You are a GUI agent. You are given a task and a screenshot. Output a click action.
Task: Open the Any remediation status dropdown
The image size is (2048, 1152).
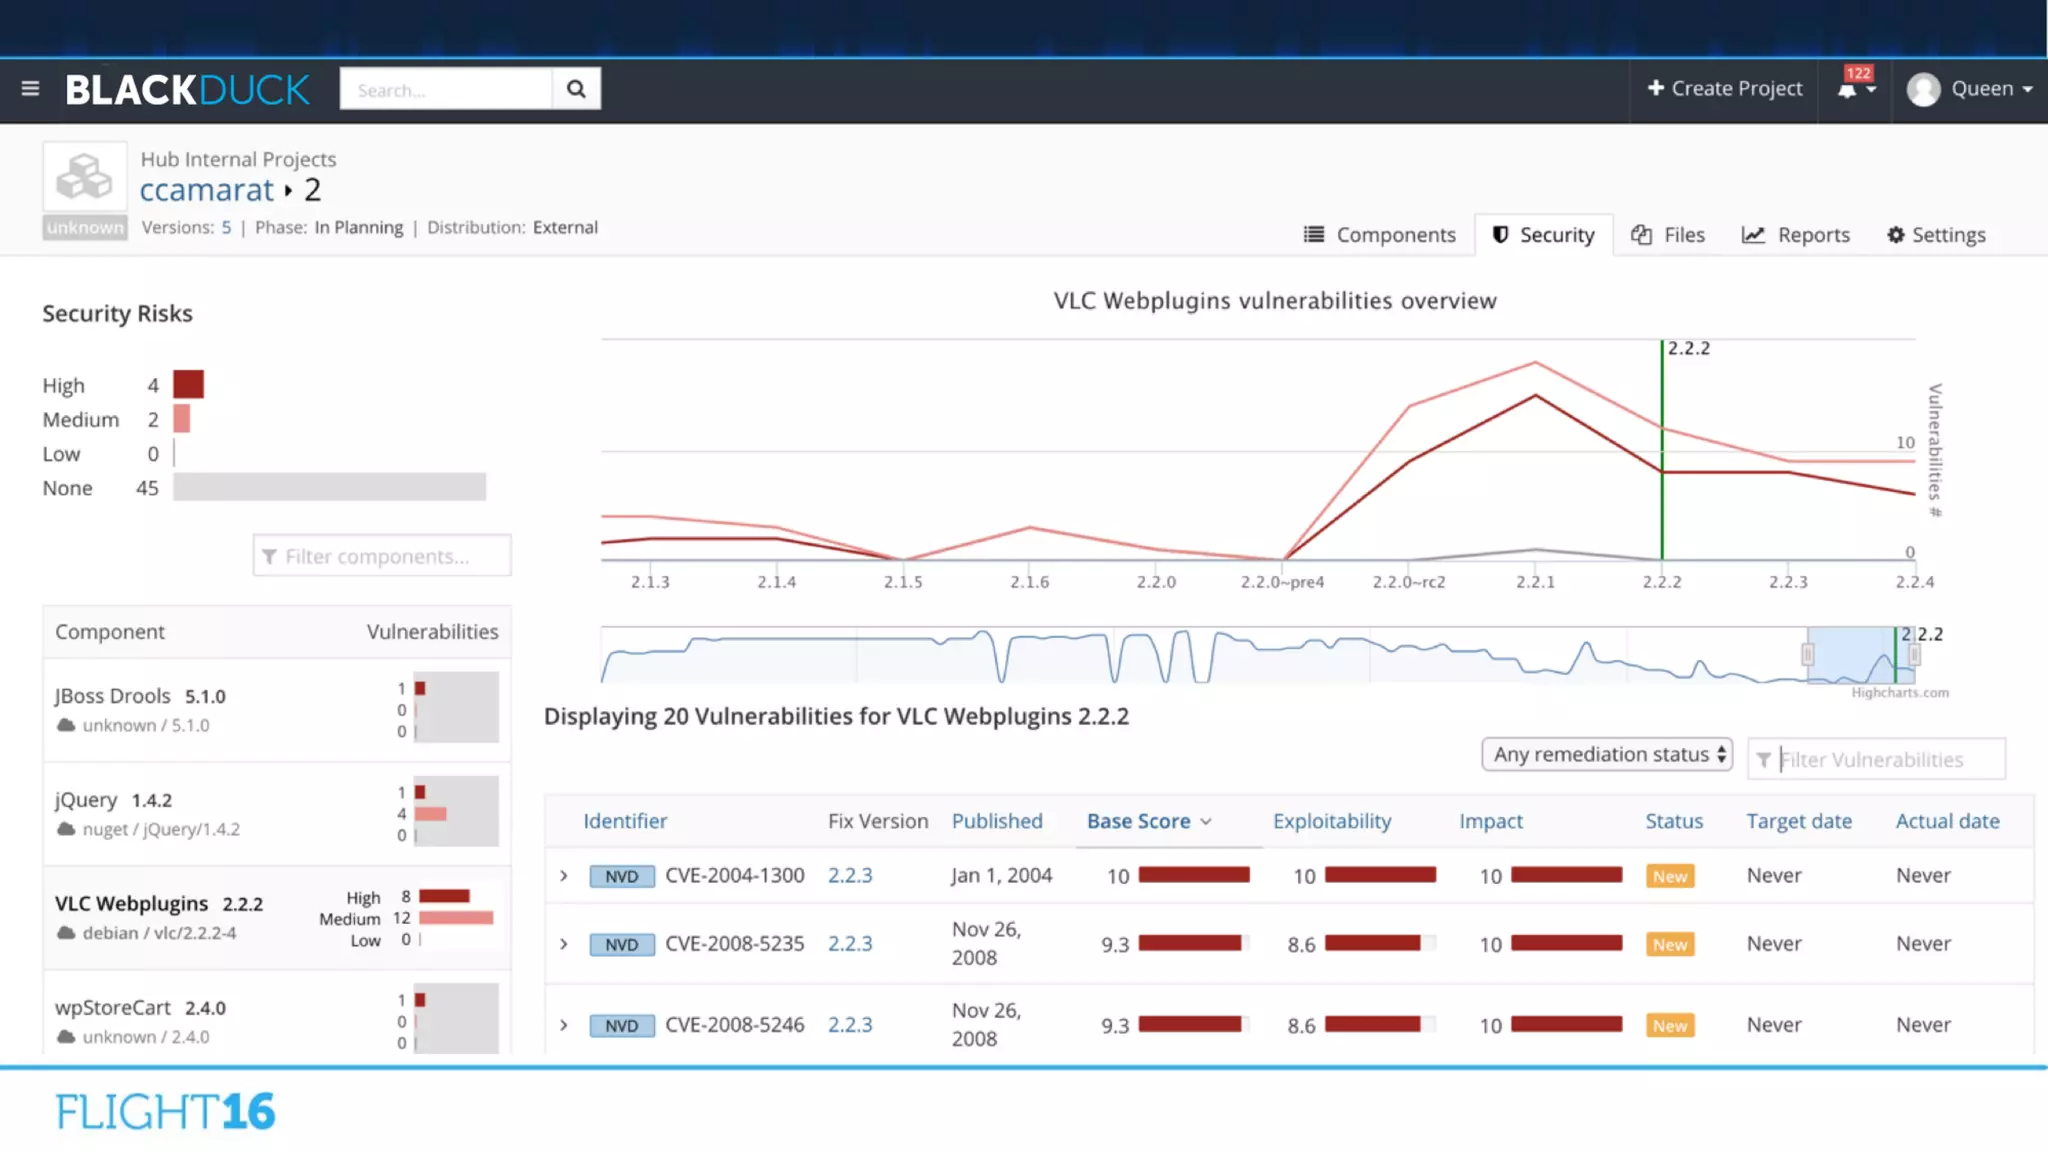pyautogui.click(x=1606, y=754)
